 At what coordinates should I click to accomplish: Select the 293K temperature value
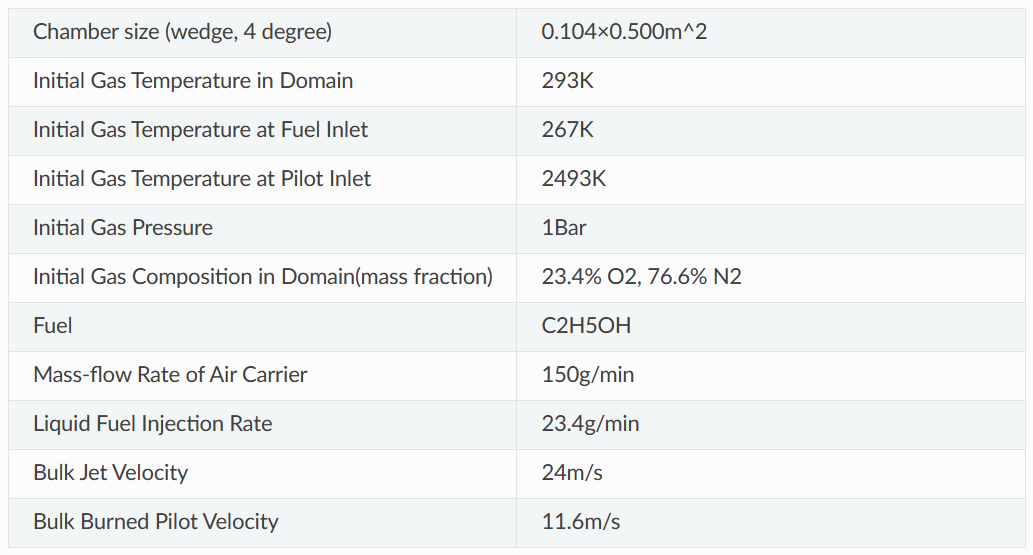[567, 80]
